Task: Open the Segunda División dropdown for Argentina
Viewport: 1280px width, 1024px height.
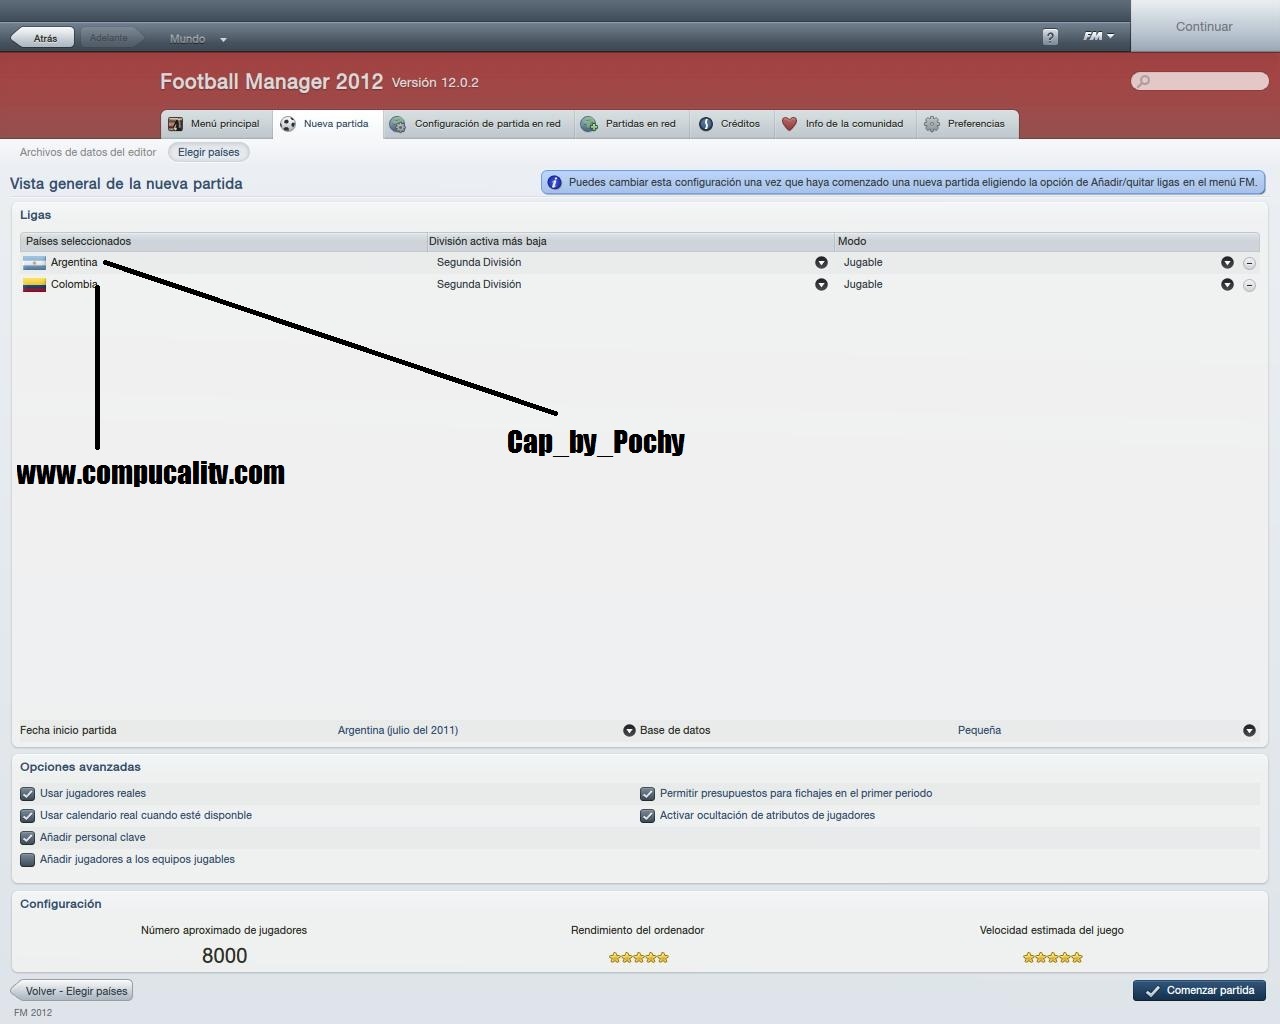Action: (821, 262)
